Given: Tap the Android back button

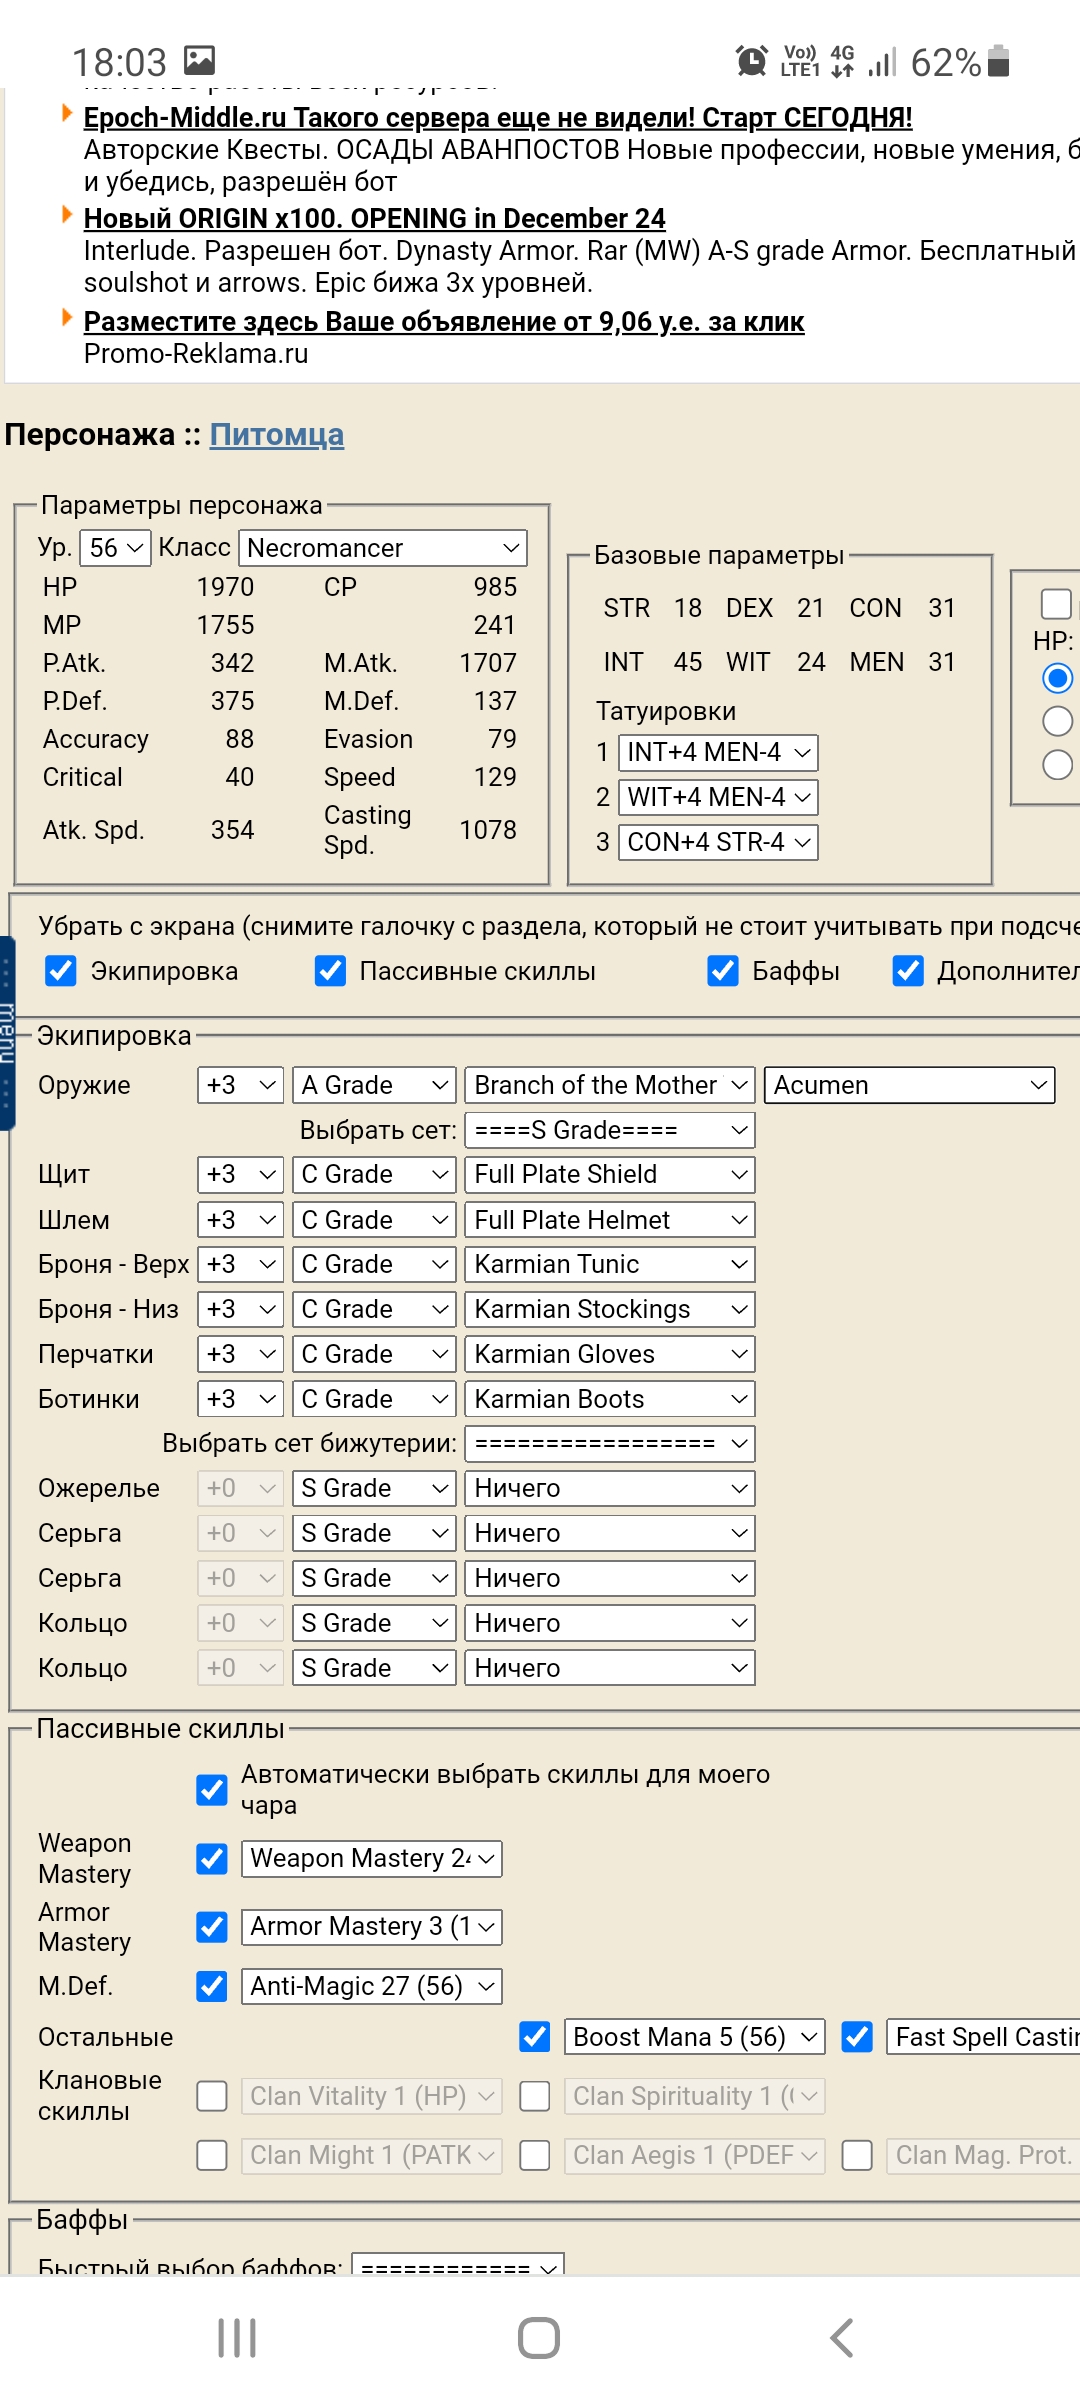Looking at the screenshot, I should [842, 2338].
